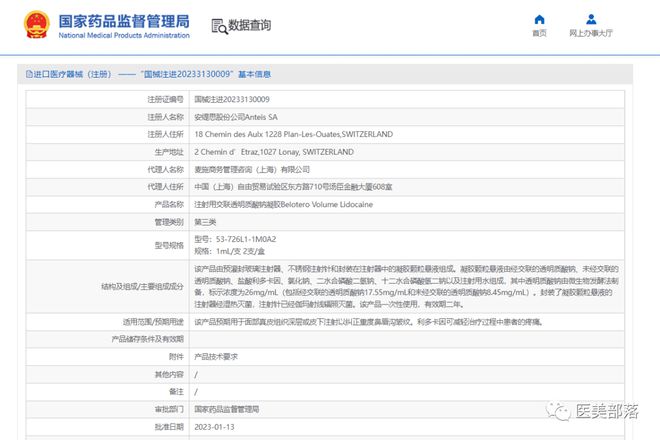Select the structure composition description paragraph

click(406, 286)
